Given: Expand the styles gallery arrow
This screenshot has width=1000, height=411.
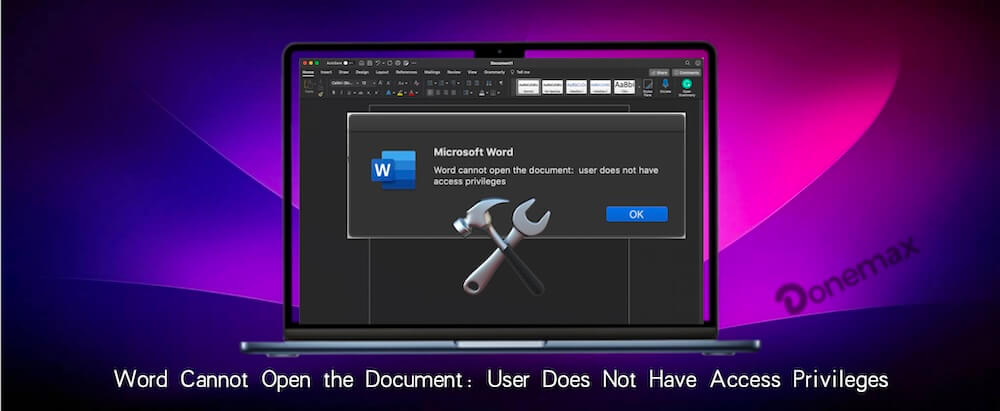Looking at the screenshot, I should coord(639,87).
